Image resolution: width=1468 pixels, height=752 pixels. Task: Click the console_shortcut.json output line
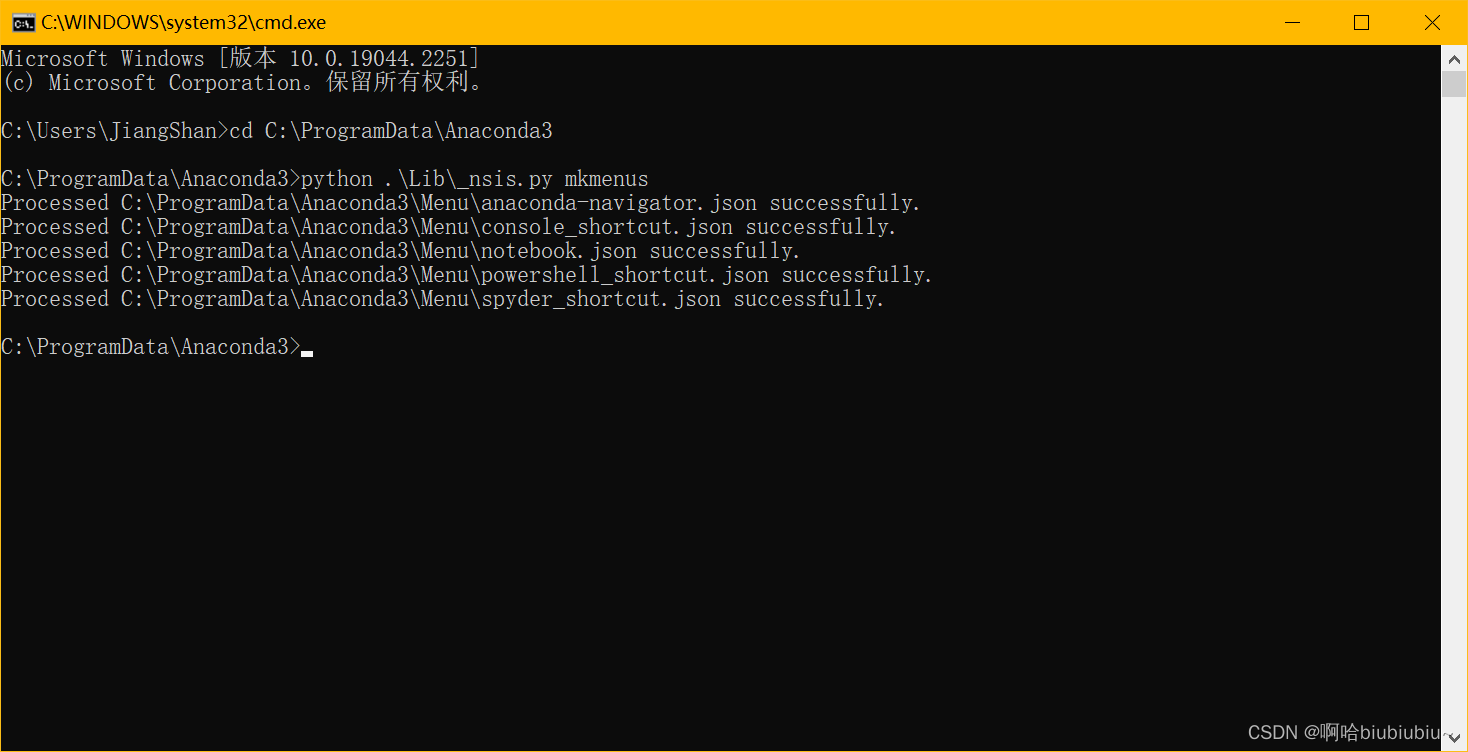tap(446, 226)
